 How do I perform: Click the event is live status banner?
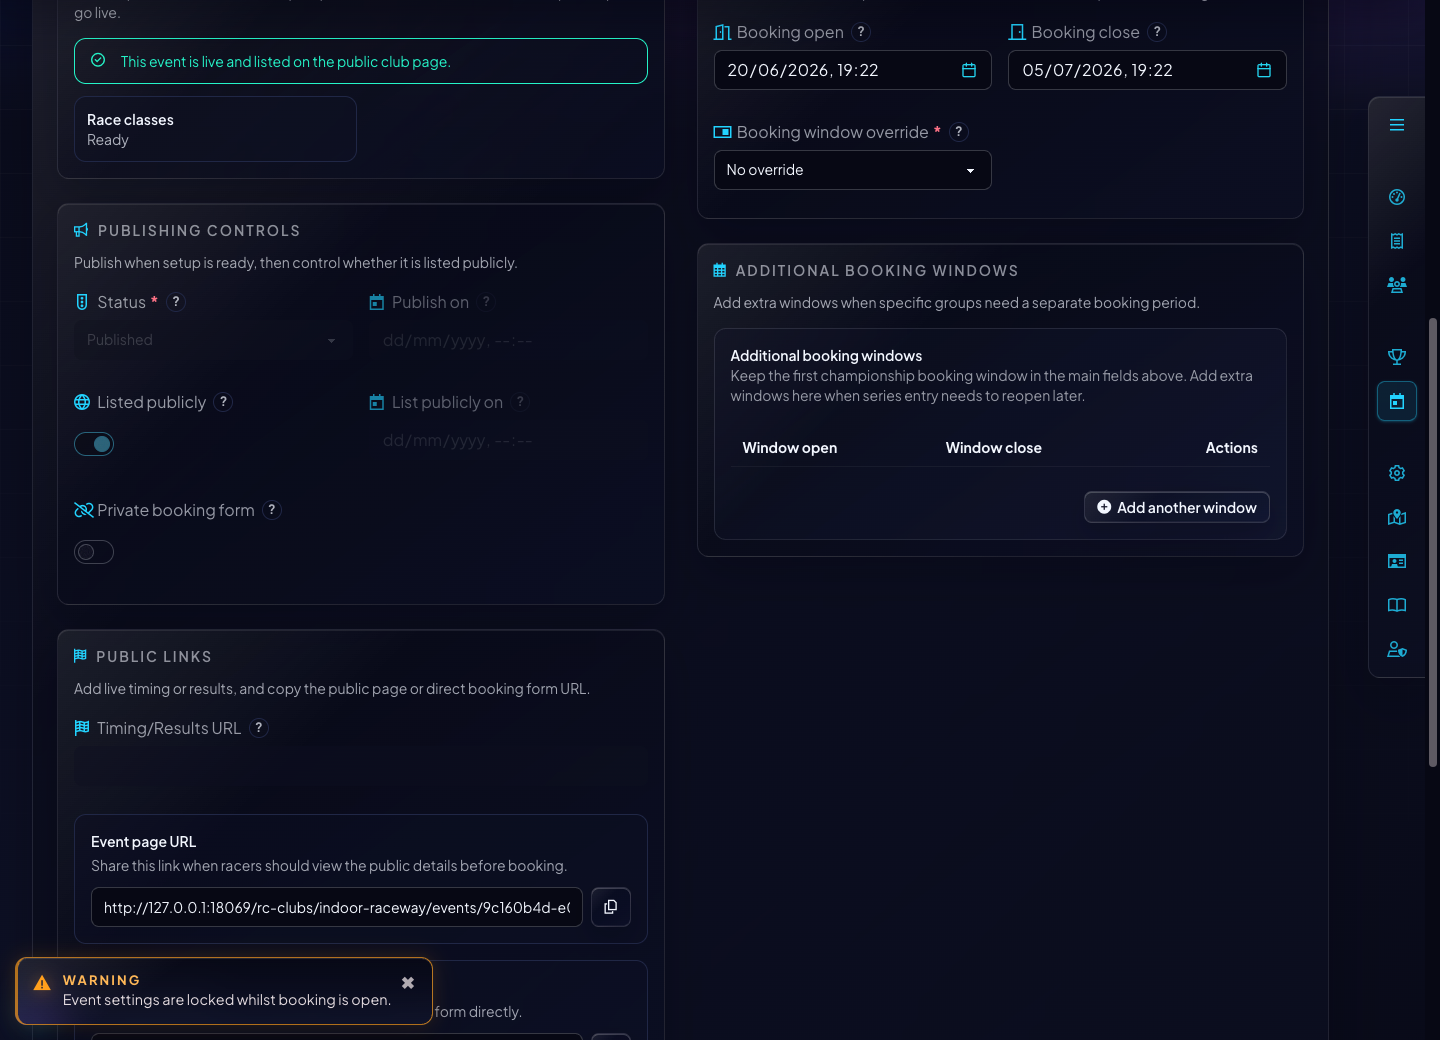click(361, 61)
